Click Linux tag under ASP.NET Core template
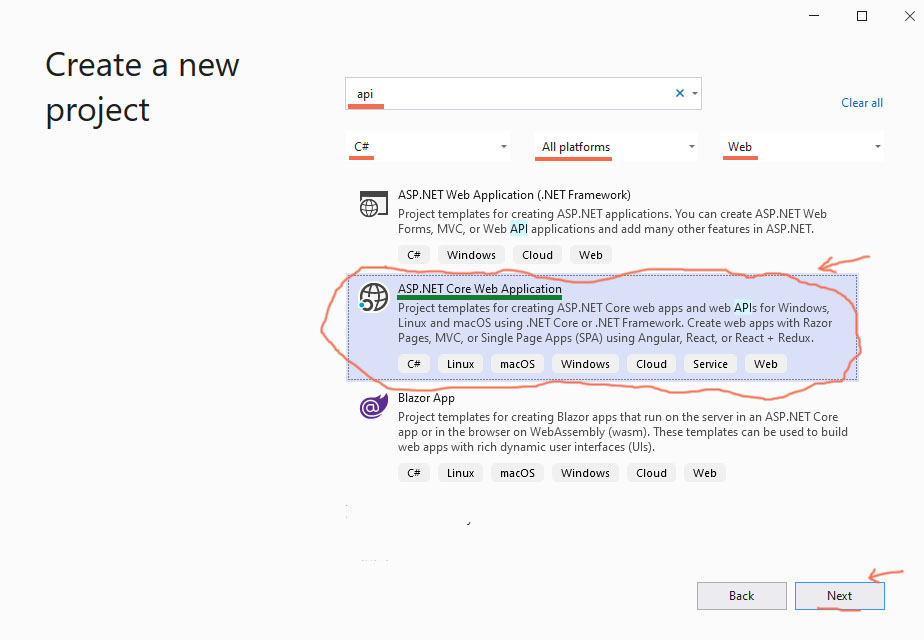924x640 pixels. click(460, 364)
